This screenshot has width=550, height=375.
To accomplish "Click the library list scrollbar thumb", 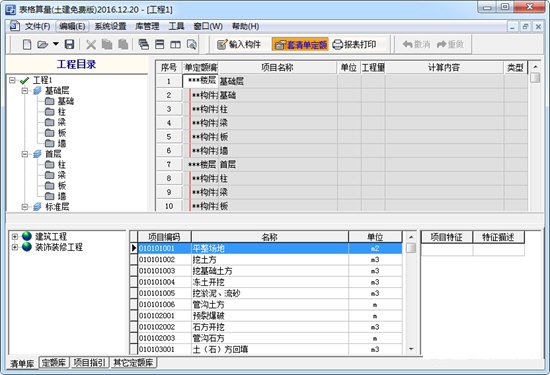I will (x=411, y=248).
